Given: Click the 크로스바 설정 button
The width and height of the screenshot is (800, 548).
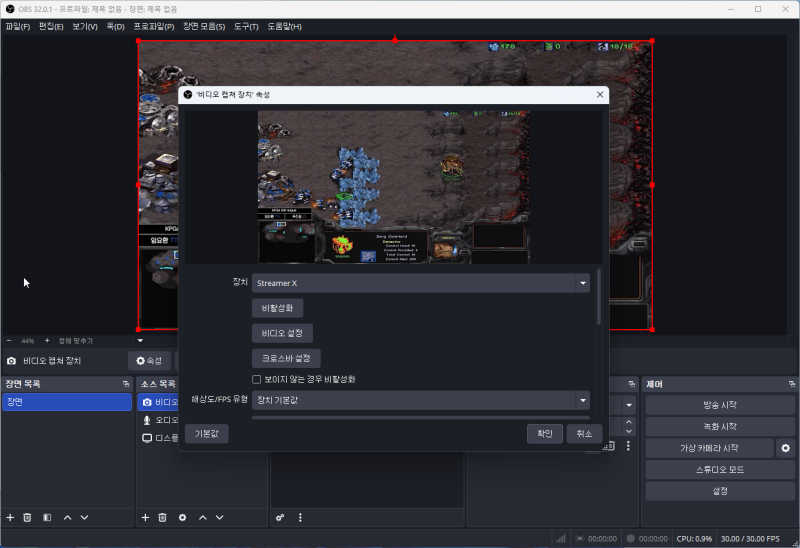Looking at the screenshot, I should (286, 358).
